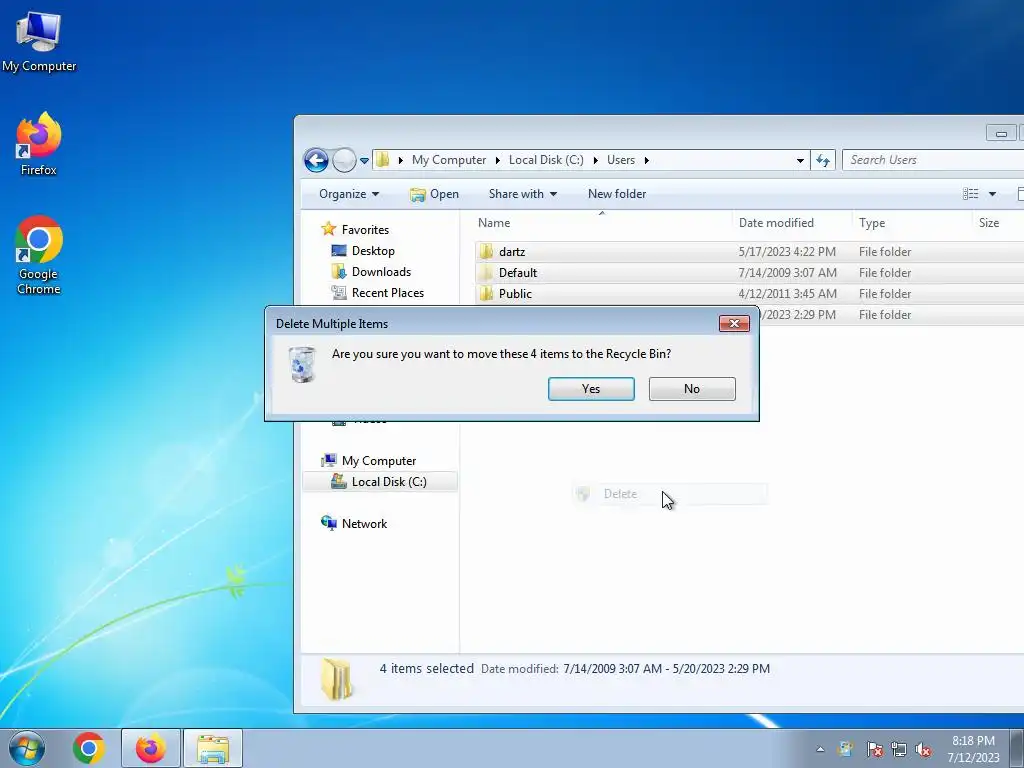This screenshot has height=768, width=1024.
Task: Click 4/12/2011 3:45 AM date cell
Action: pyautogui.click(x=787, y=293)
